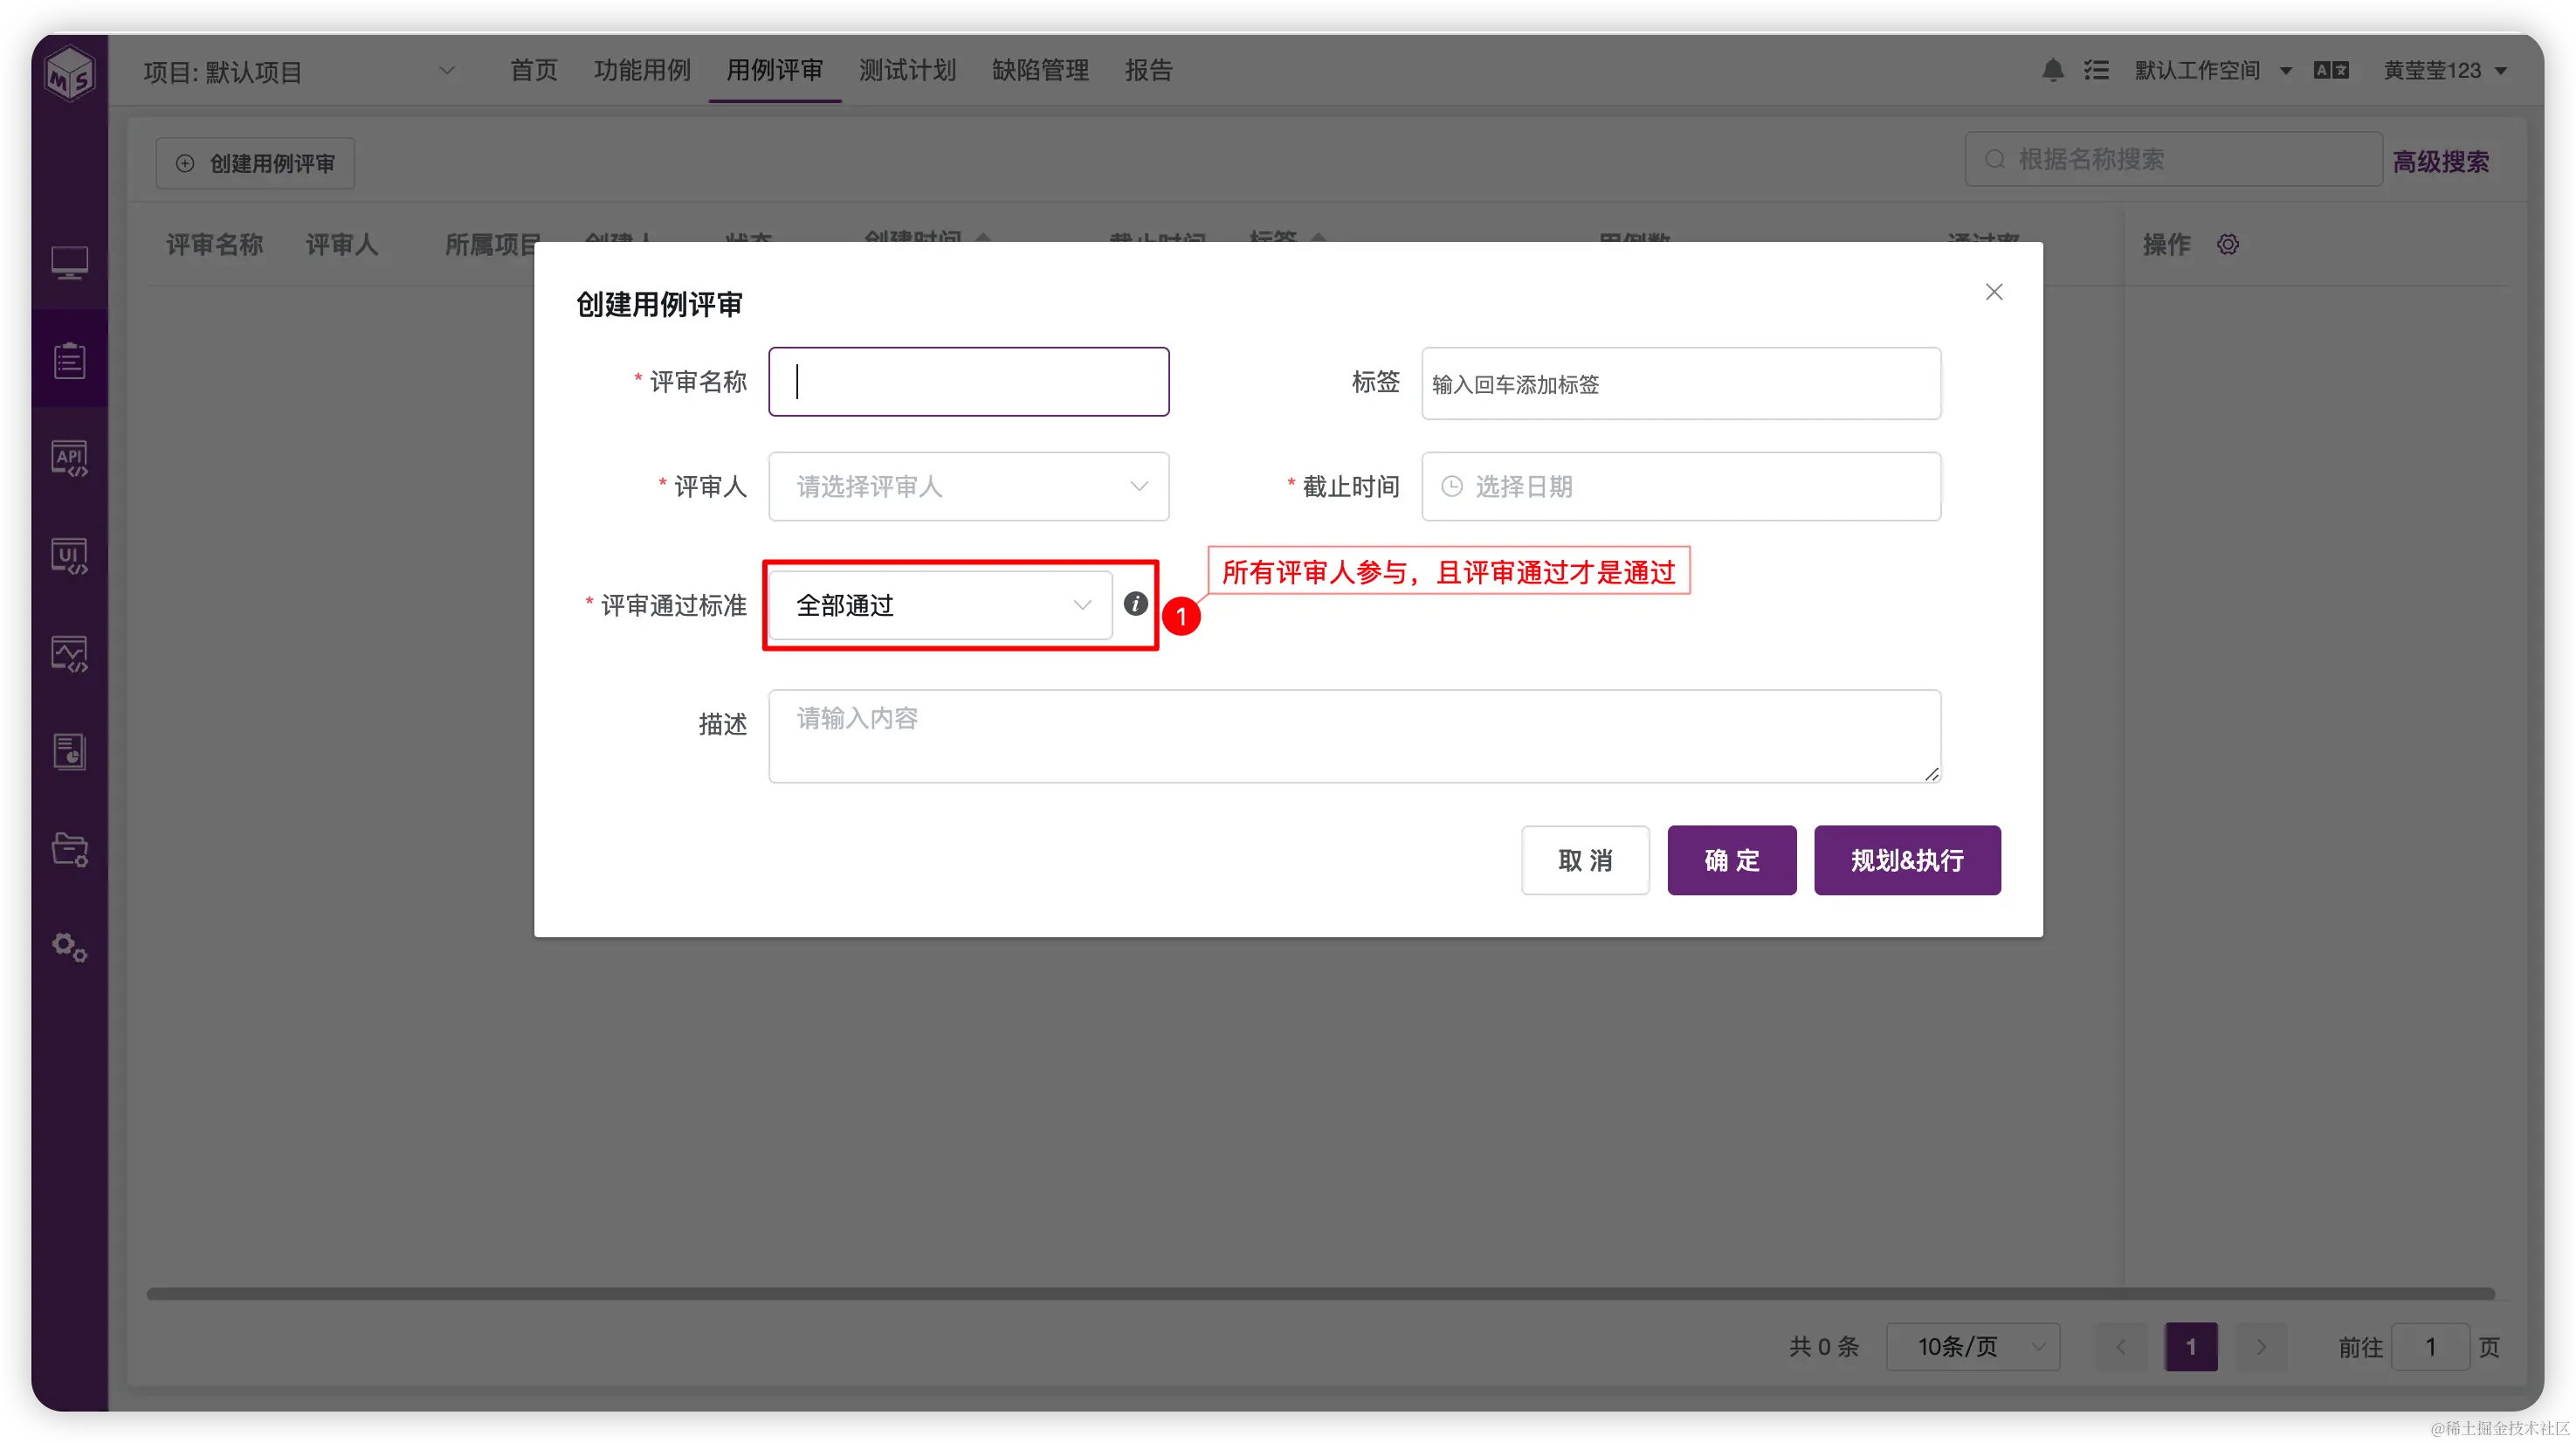Open the performance testing icon in sidebar

tap(70, 653)
